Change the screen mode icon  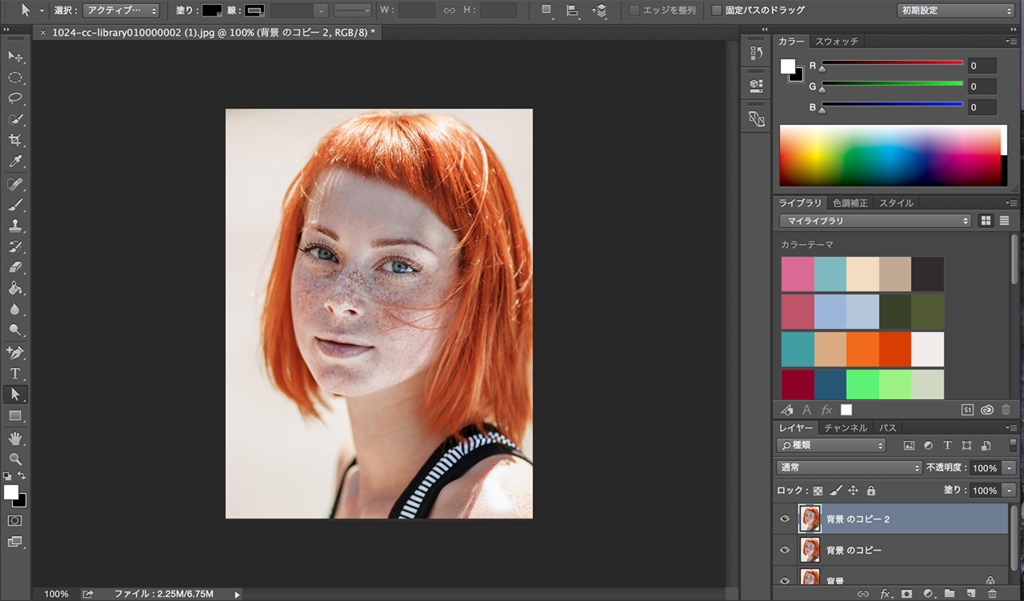14,542
